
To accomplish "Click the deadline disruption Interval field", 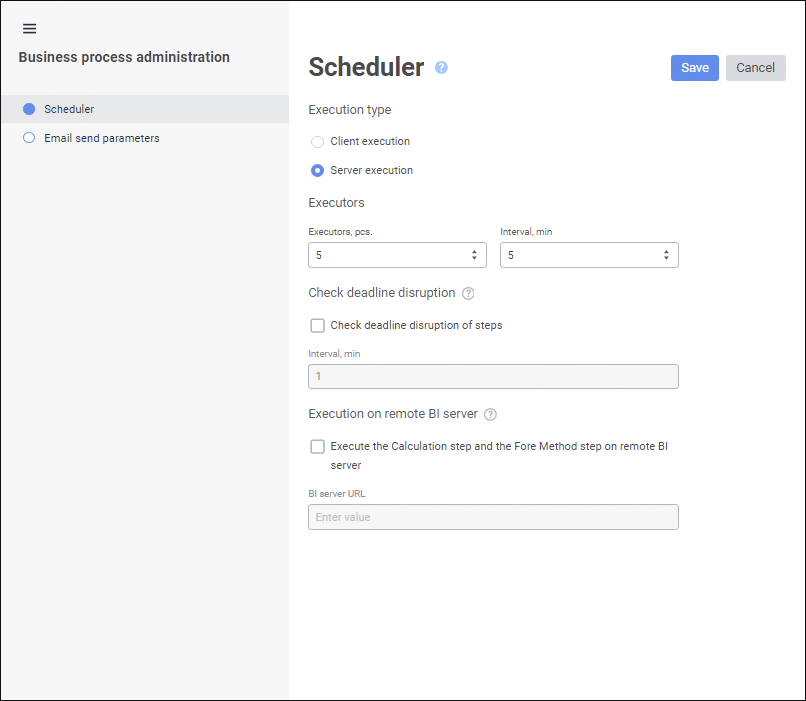I will point(493,377).
